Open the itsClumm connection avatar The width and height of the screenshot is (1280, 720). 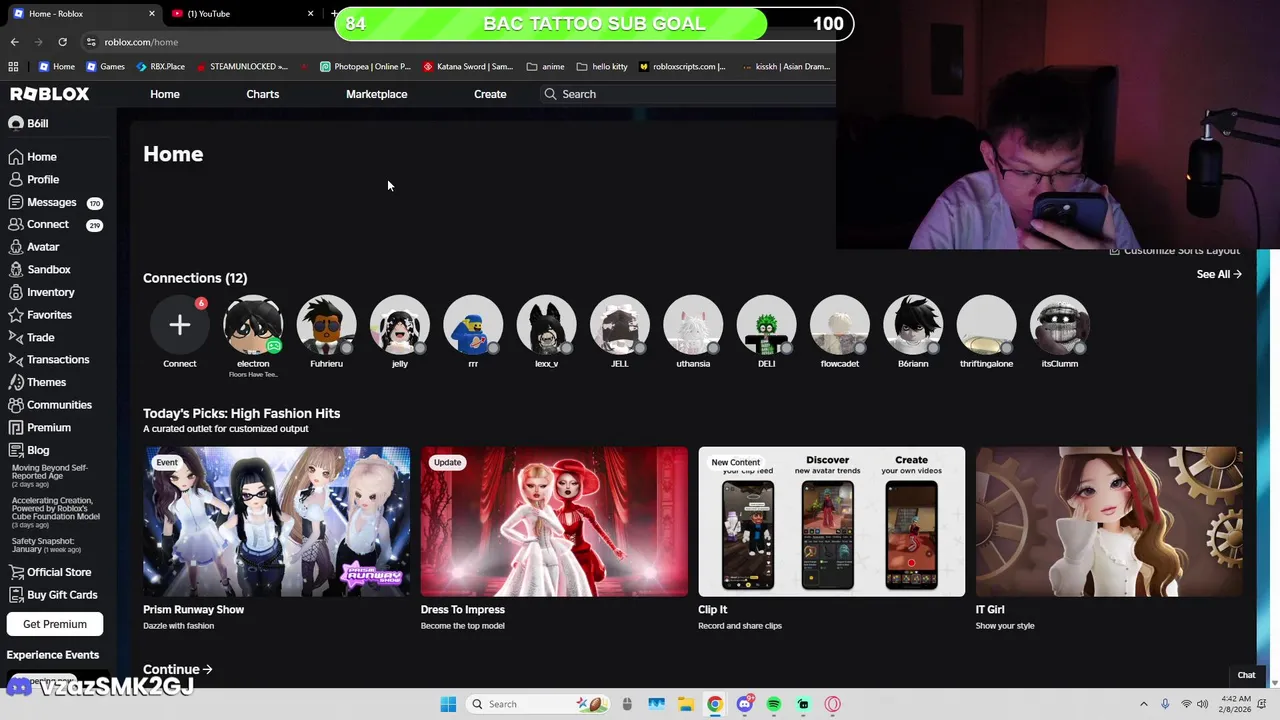pyautogui.click(x=1060, y=325)
